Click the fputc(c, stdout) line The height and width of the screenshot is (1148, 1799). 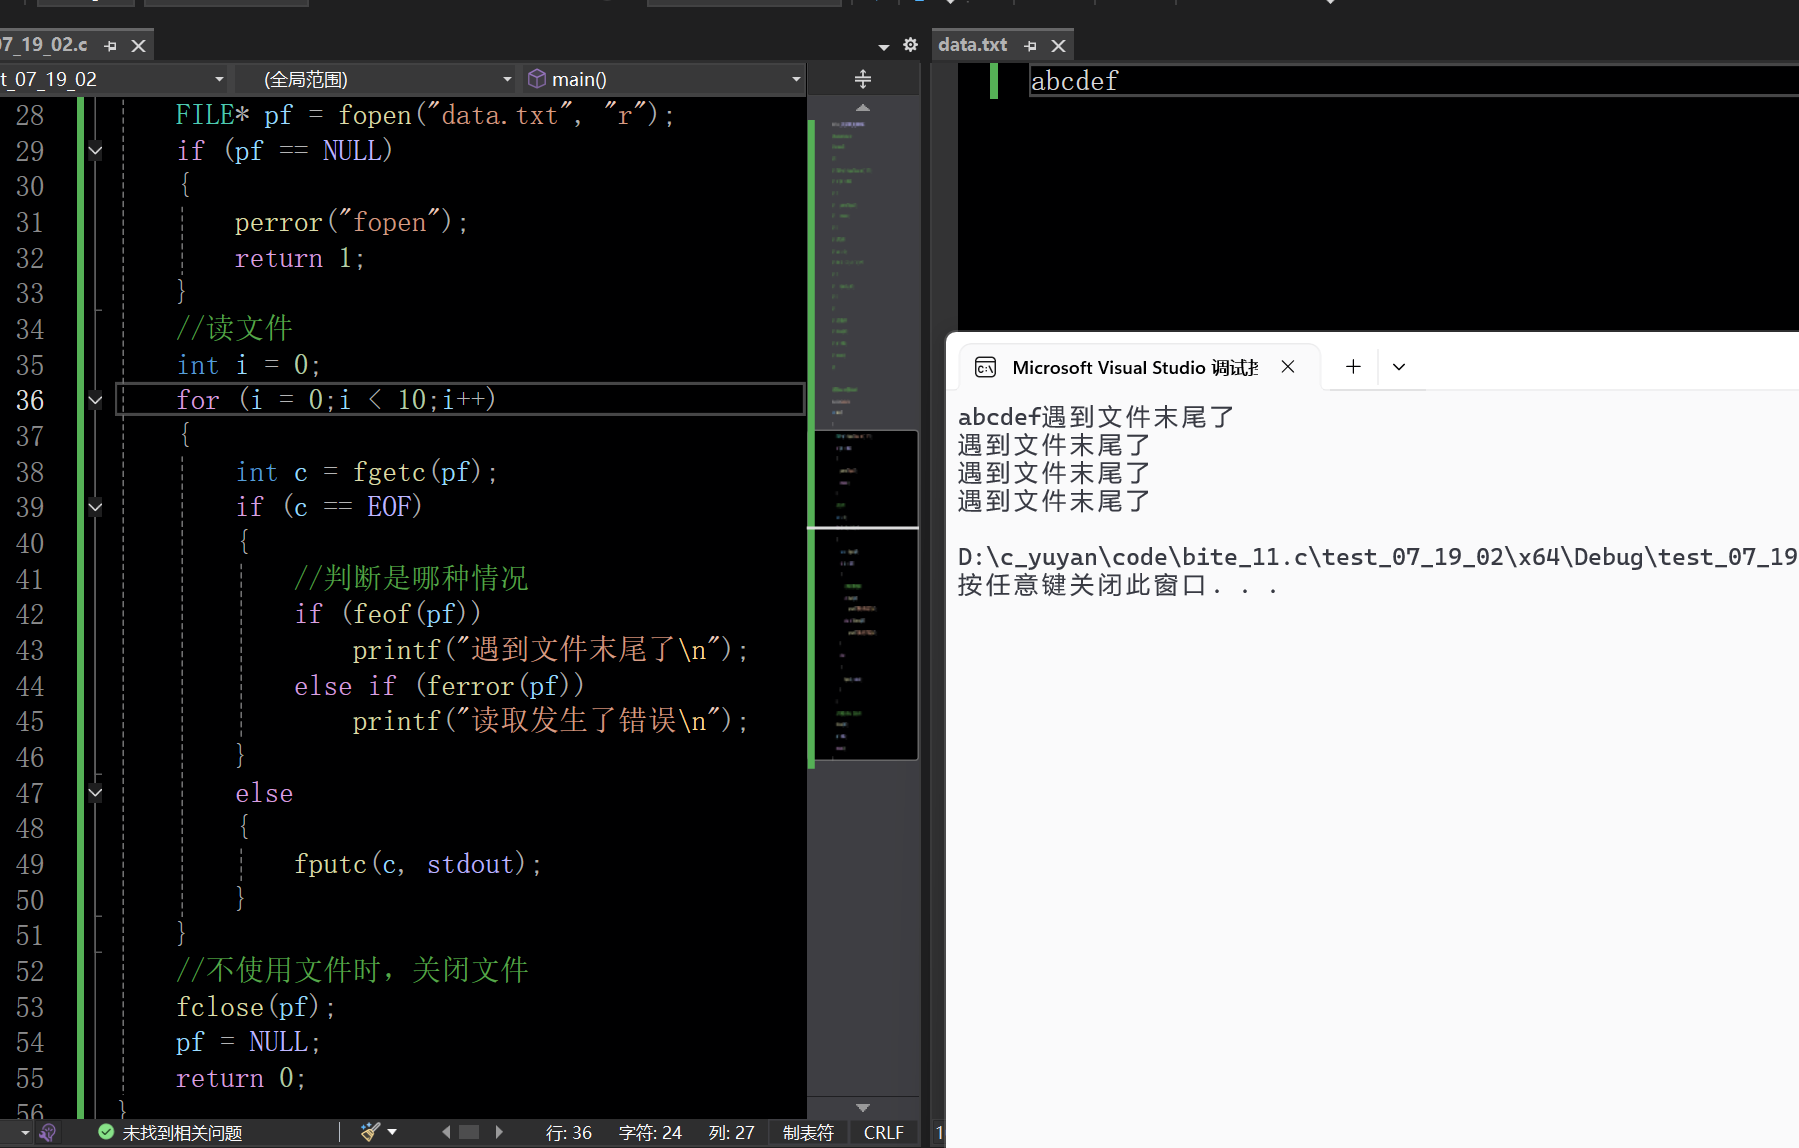point(418,864)
